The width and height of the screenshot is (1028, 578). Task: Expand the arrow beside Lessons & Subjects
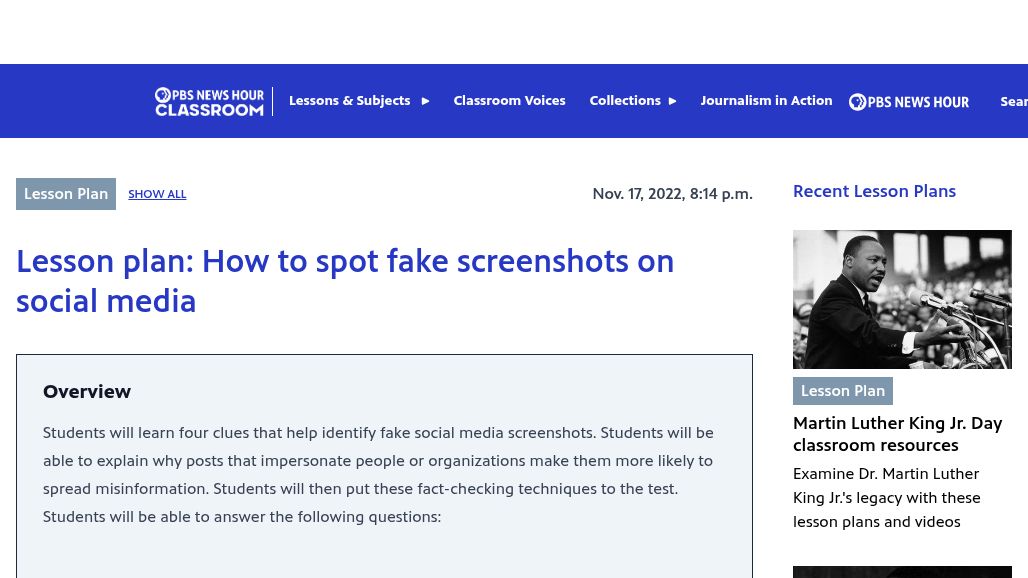(x=425, y=101)
